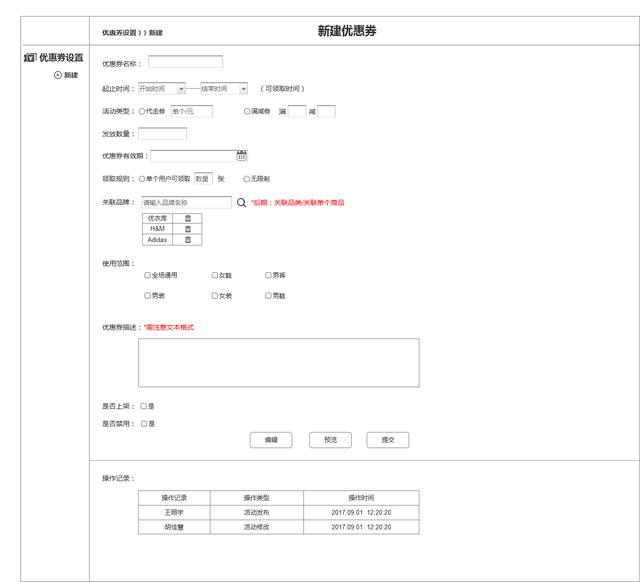Open the calendar picker for coupon validity
Screen dimensions: 640x582
click(241, 156)
